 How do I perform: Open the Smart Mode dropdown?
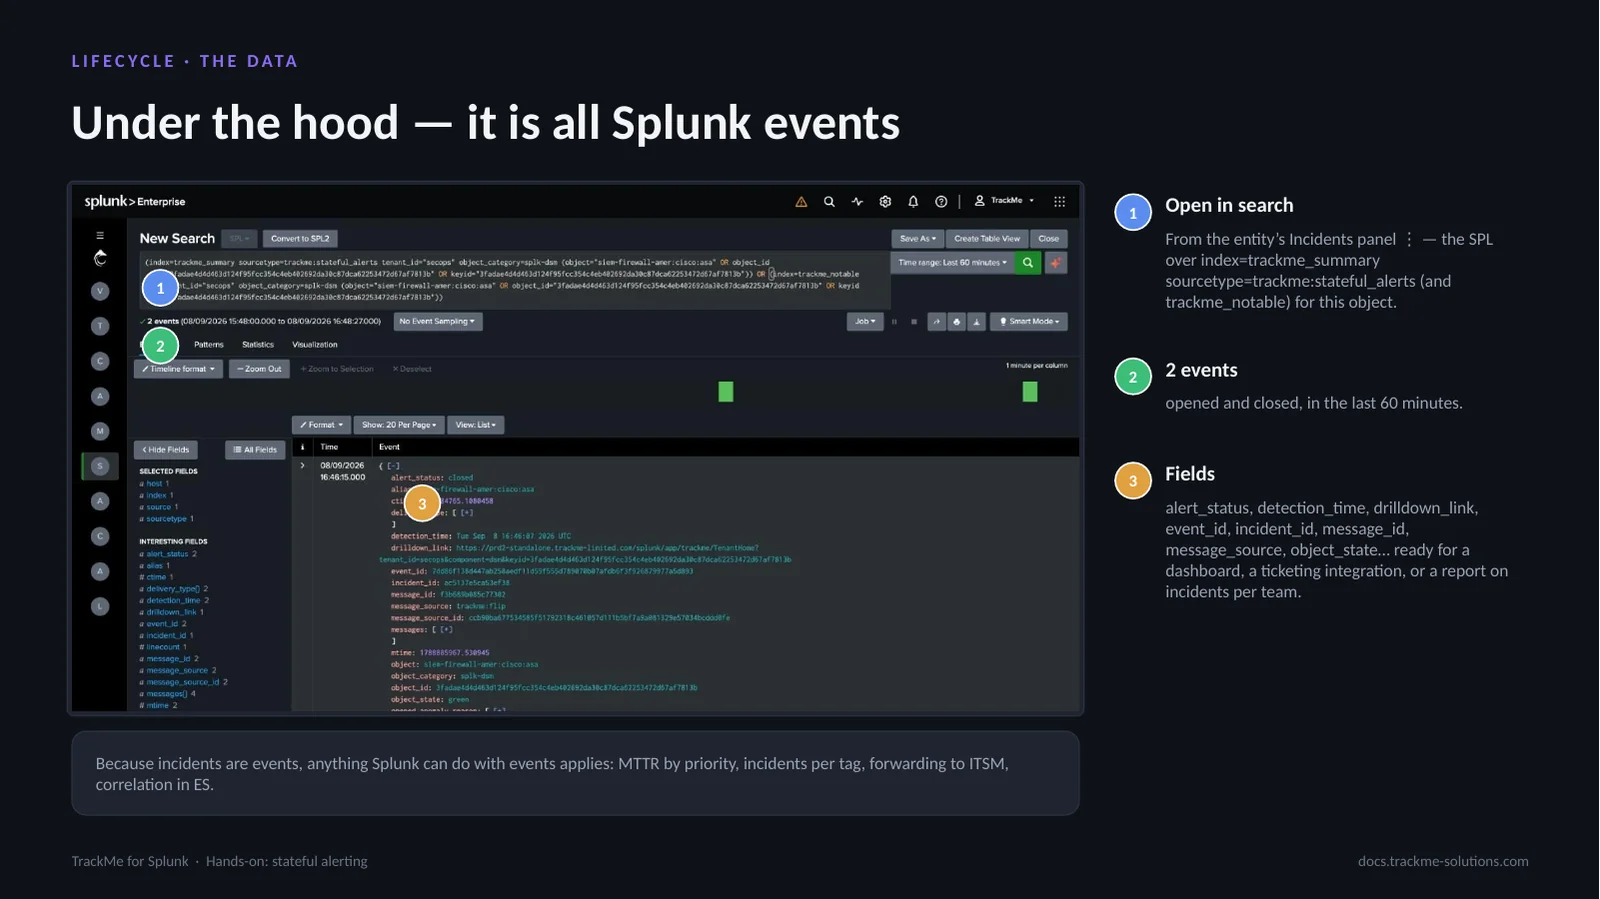coord(1029,321)
